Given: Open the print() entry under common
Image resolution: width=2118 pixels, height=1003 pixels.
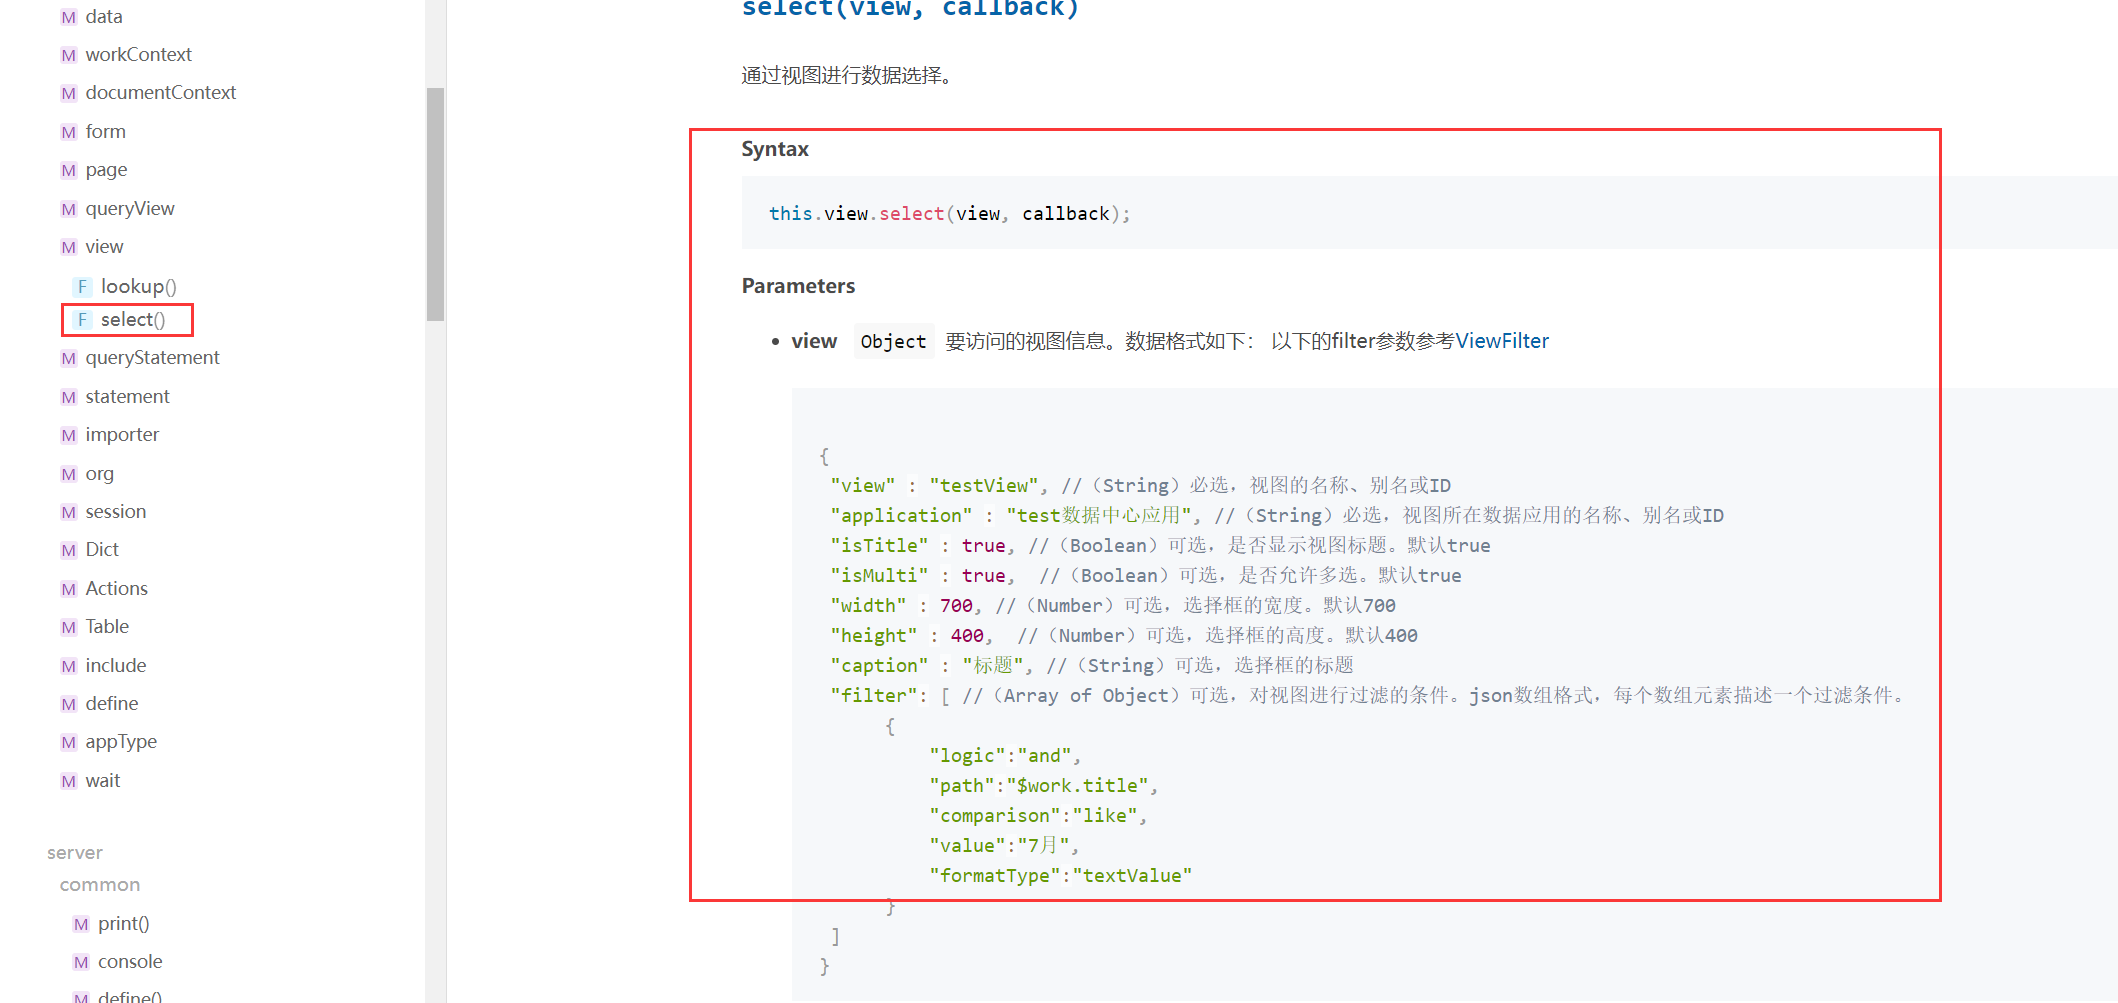Looking at the screenshot, I should [x=123, y=924].
